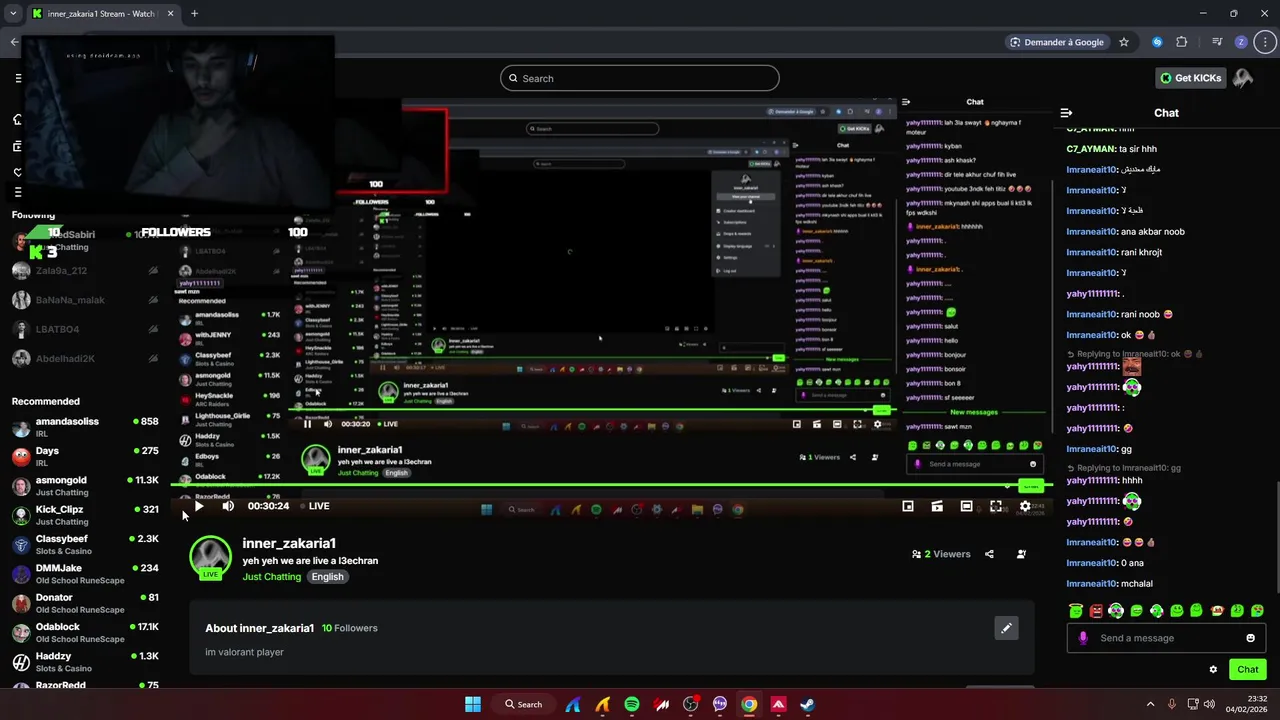Open Chrome media controls icon
The image size is (1280, 720).
[1217, 42]
